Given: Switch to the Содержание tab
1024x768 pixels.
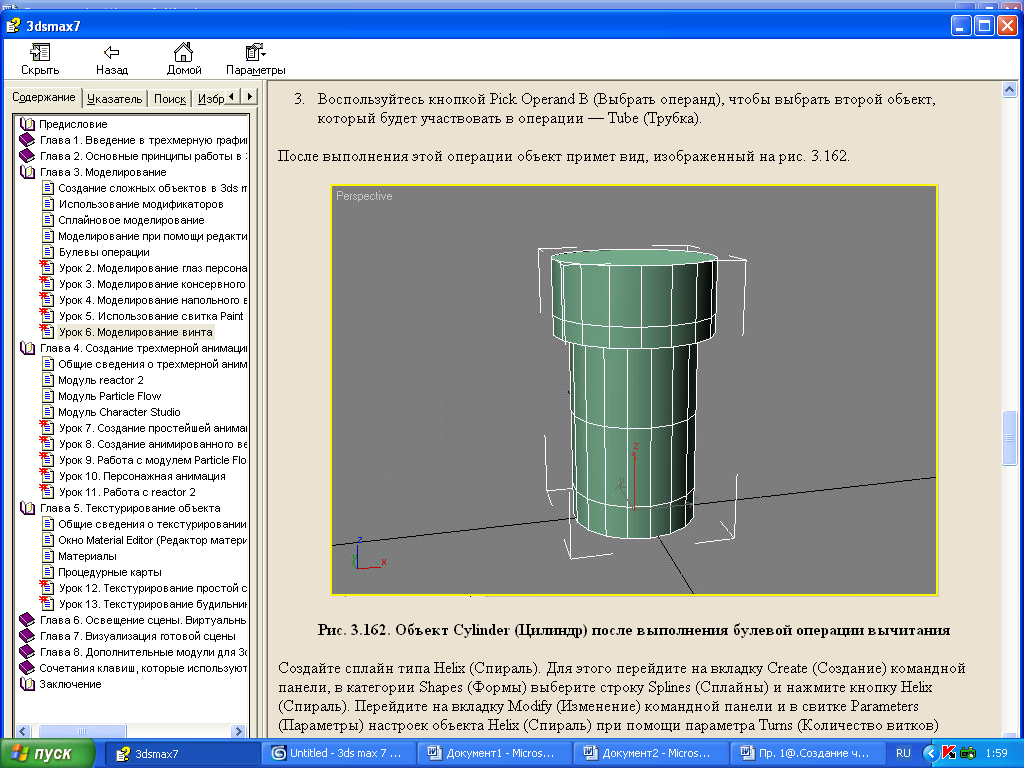Looking at the screenshot, I should [44, 97].
